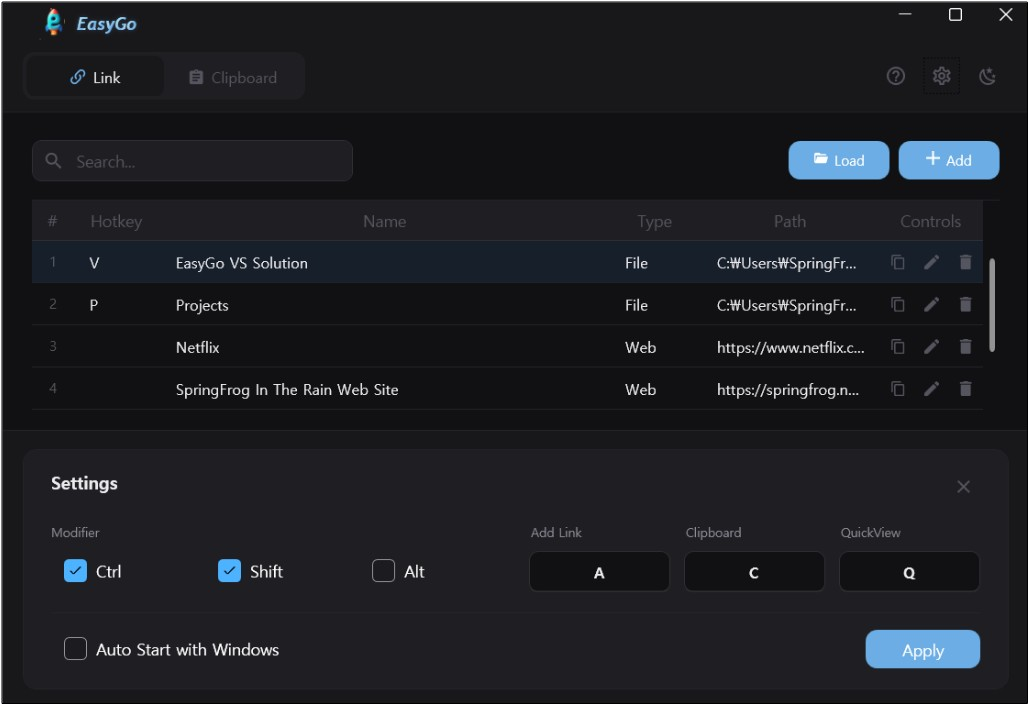The width and height of the screenshot is (1028, 704).
Task: Click hotkey P in Projects row
Action: (x=94, y=305)
